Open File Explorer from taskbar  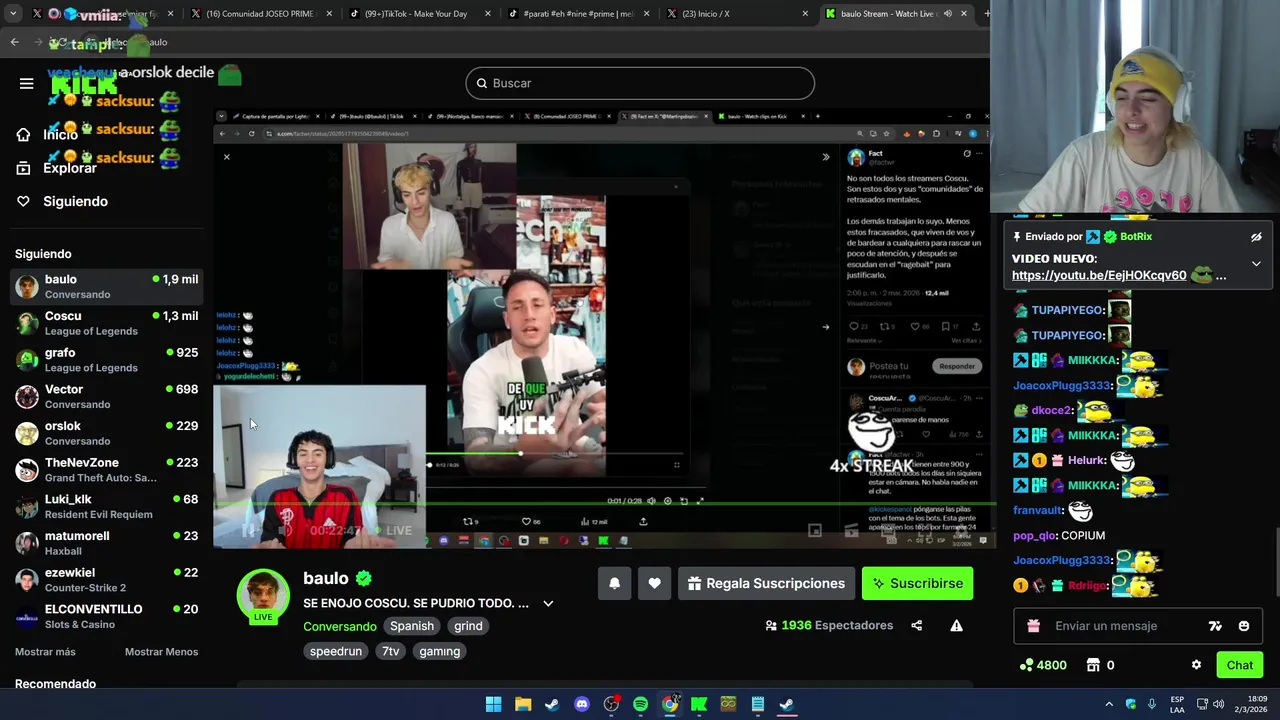click(x=523, y=704)
